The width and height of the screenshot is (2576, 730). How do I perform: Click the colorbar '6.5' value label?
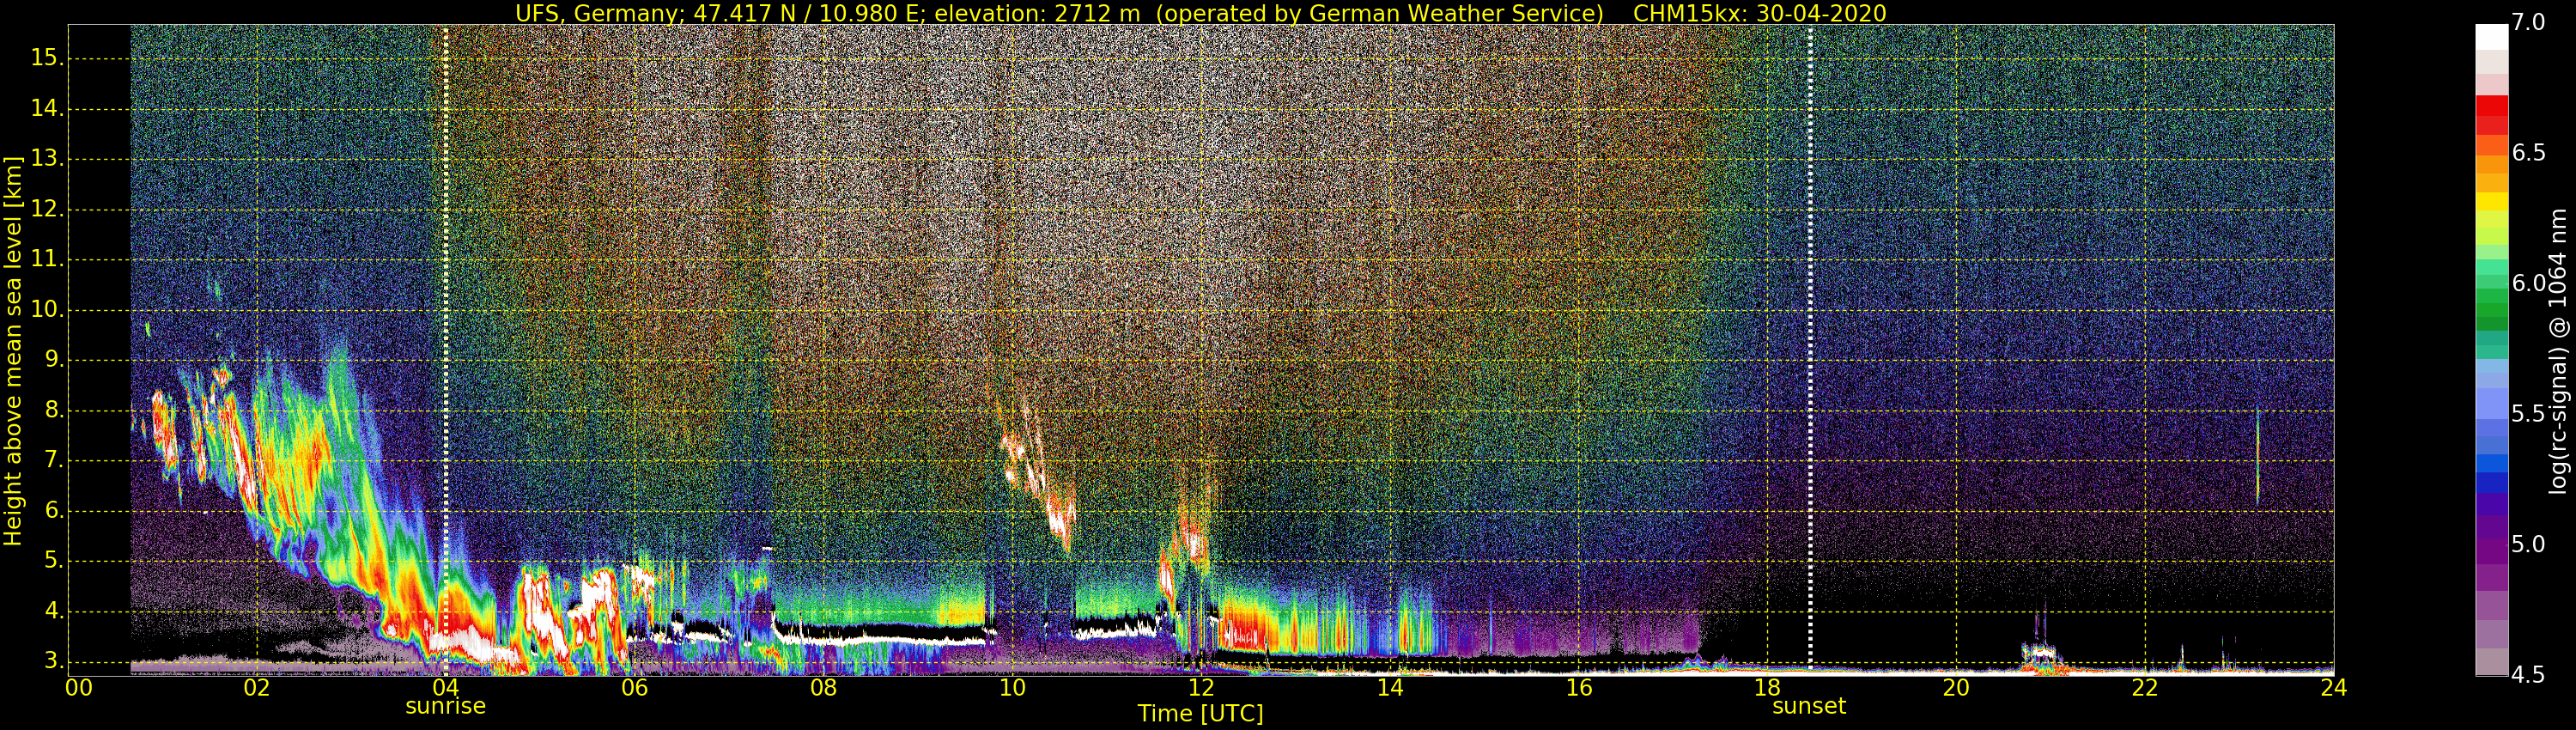(x=2528, y=152)
